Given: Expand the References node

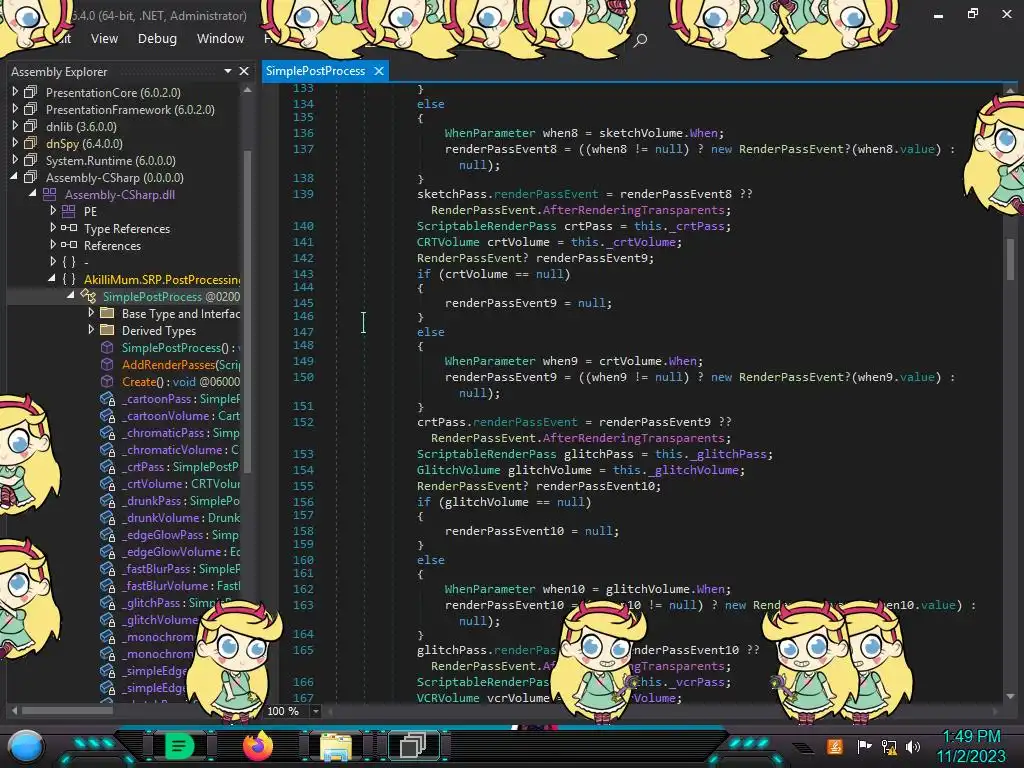Looking at the screenshot, I should point(53,245).
